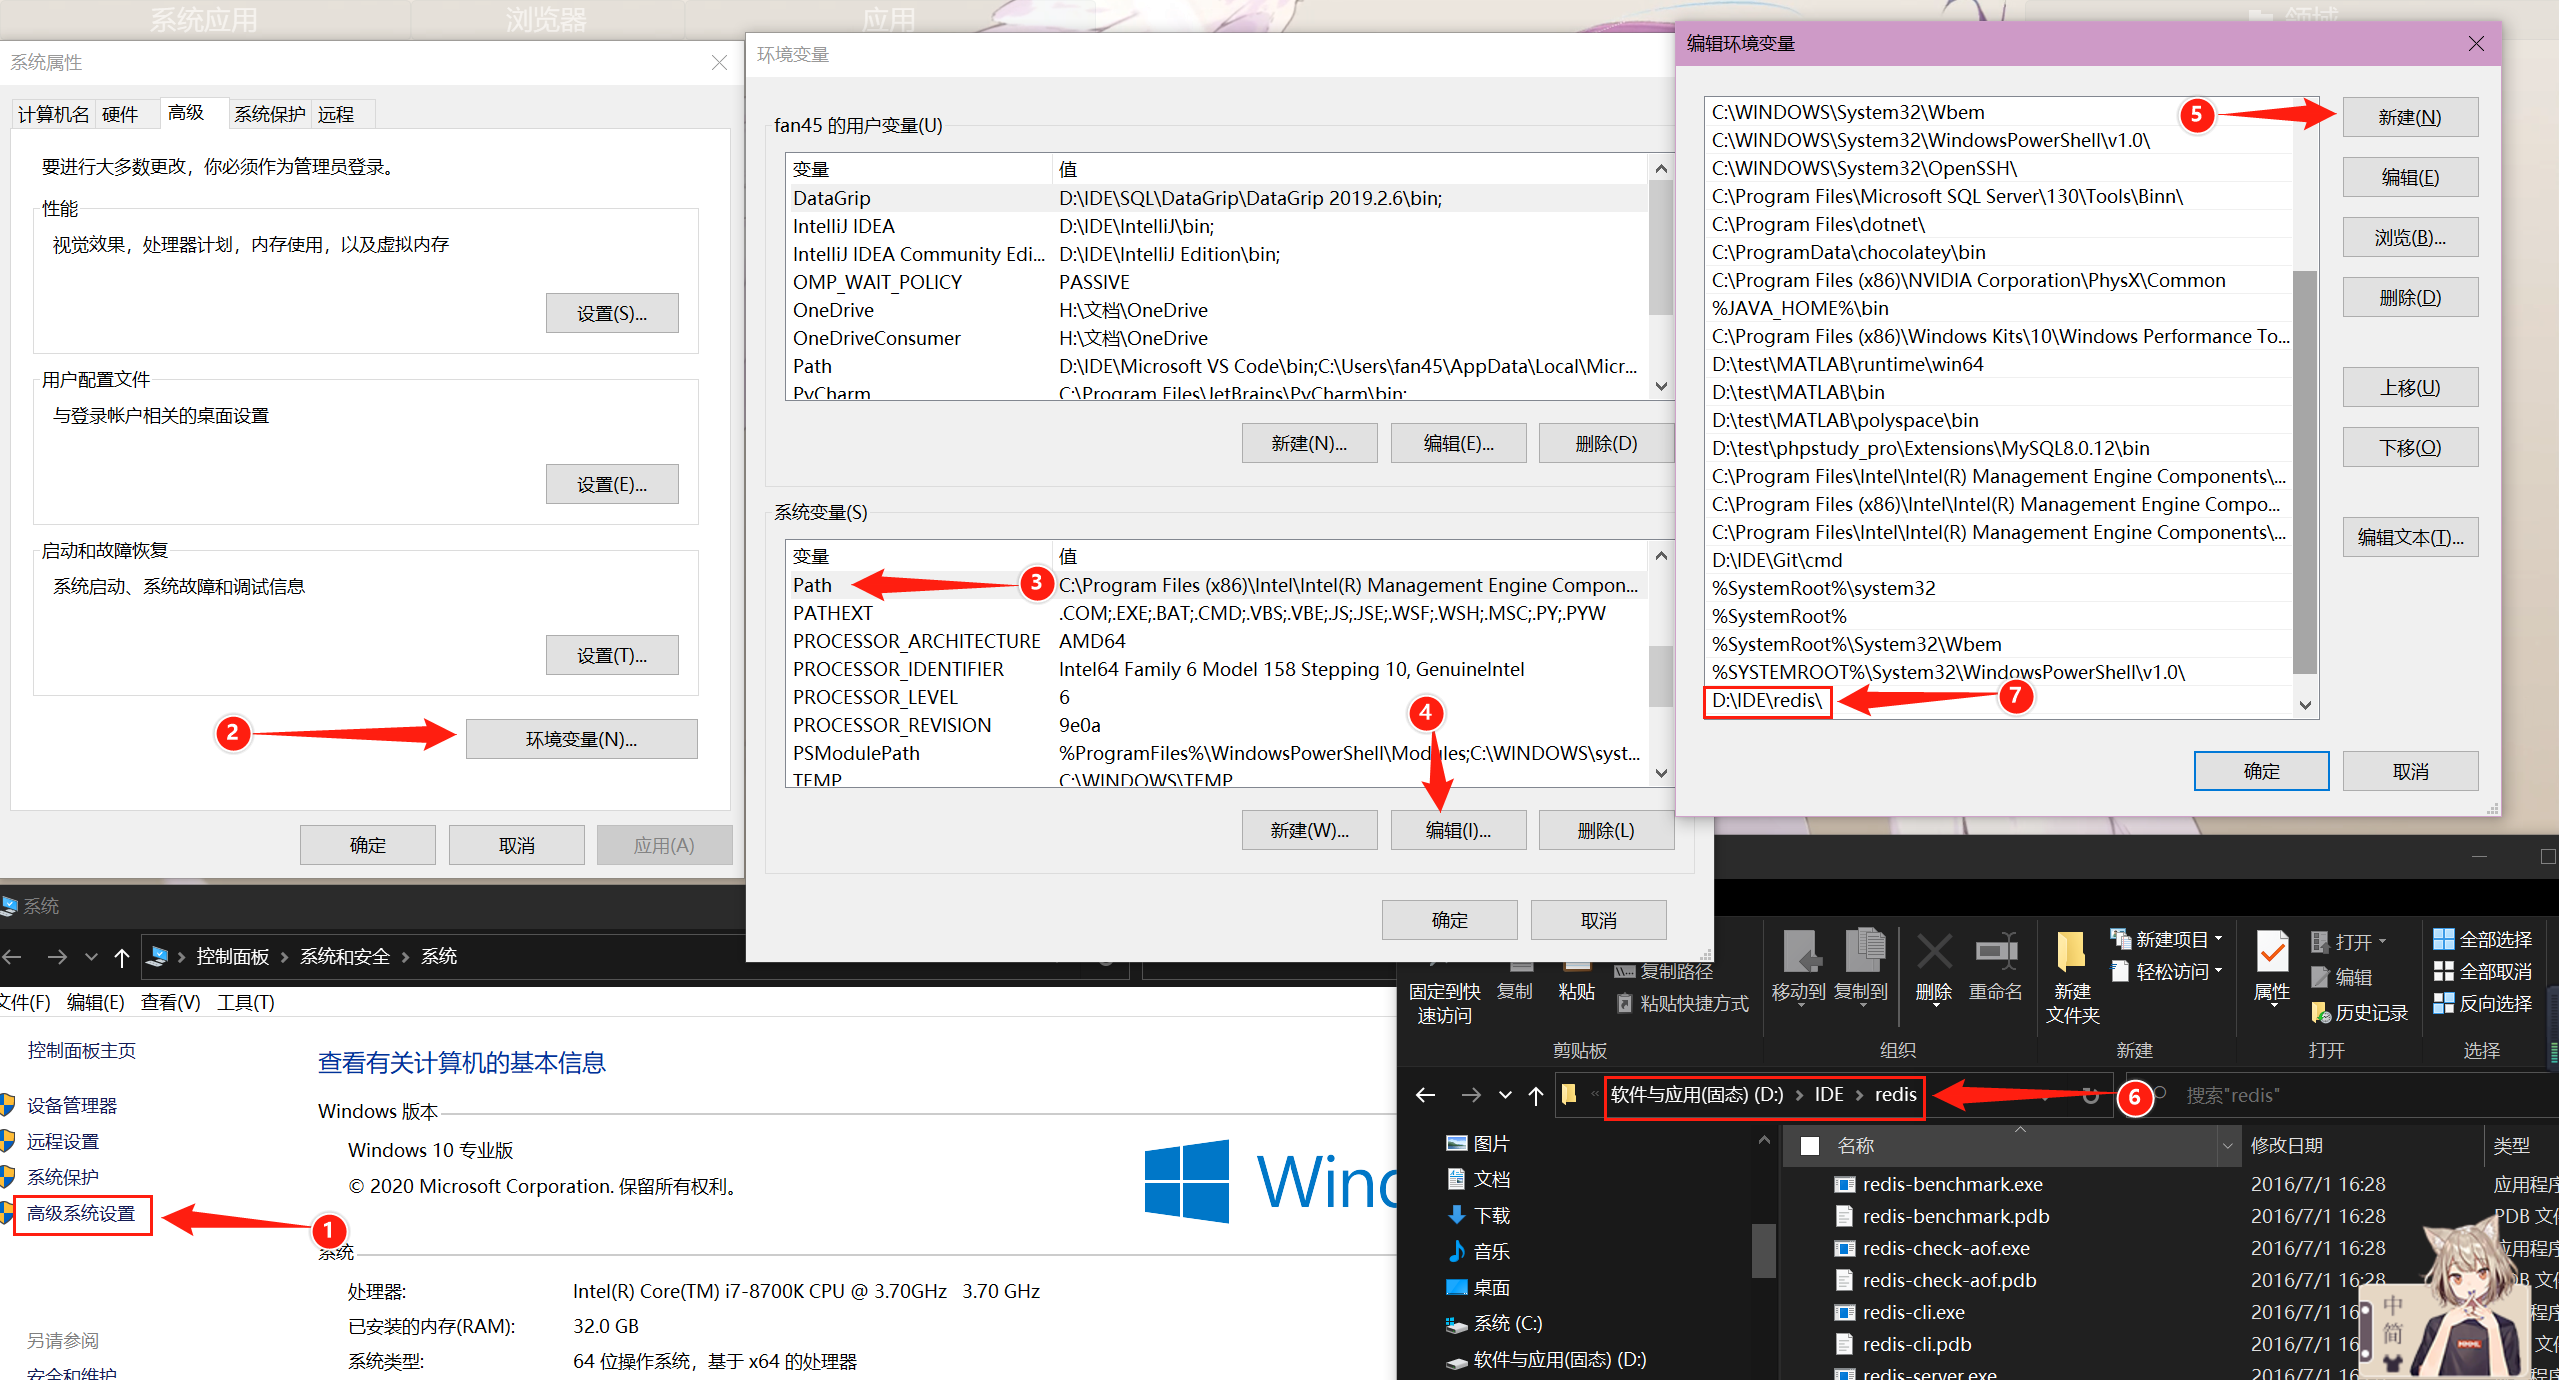Click the 属性 (Properties) checkmark icon
The image size is (2559, 1380).
click(2272, 952)
